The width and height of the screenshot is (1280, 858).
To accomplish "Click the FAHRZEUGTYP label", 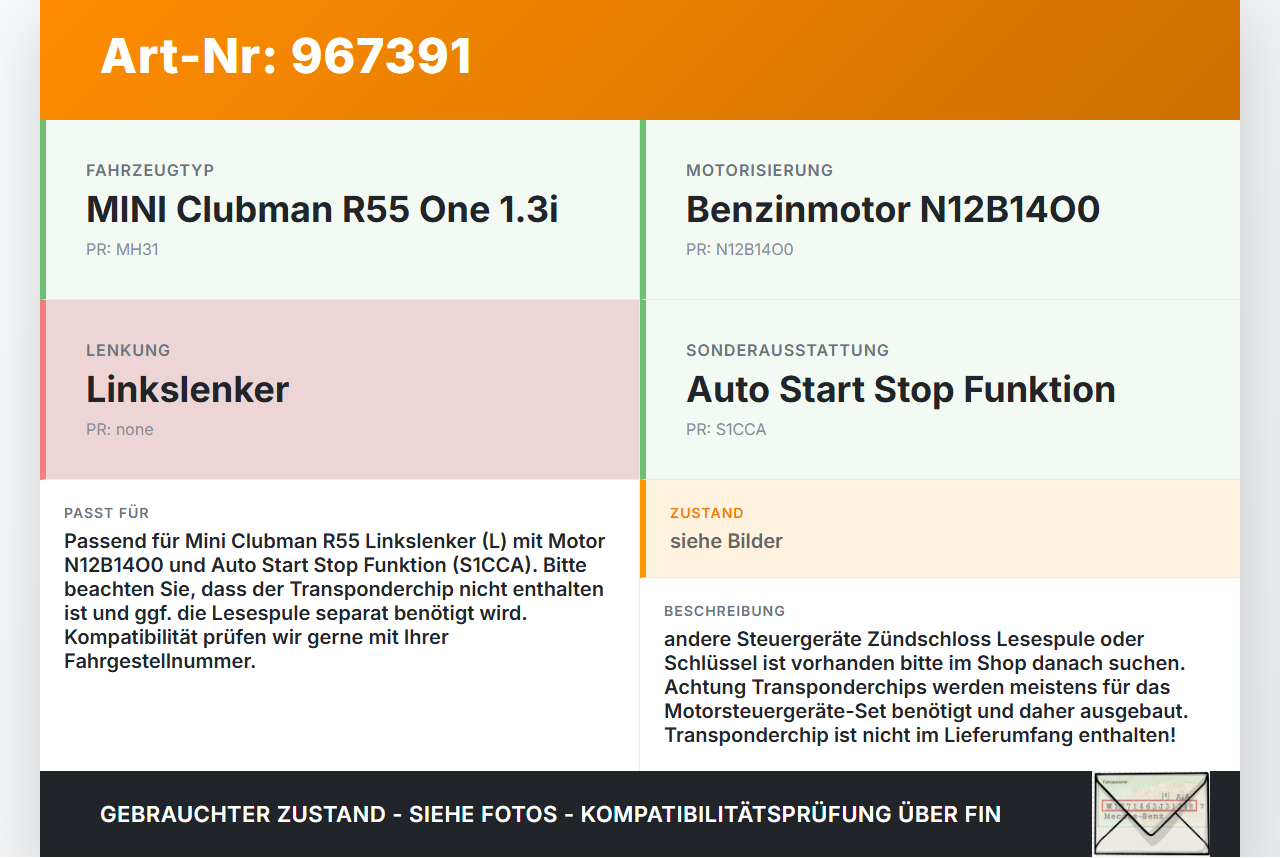I will (x=150, y=171).
